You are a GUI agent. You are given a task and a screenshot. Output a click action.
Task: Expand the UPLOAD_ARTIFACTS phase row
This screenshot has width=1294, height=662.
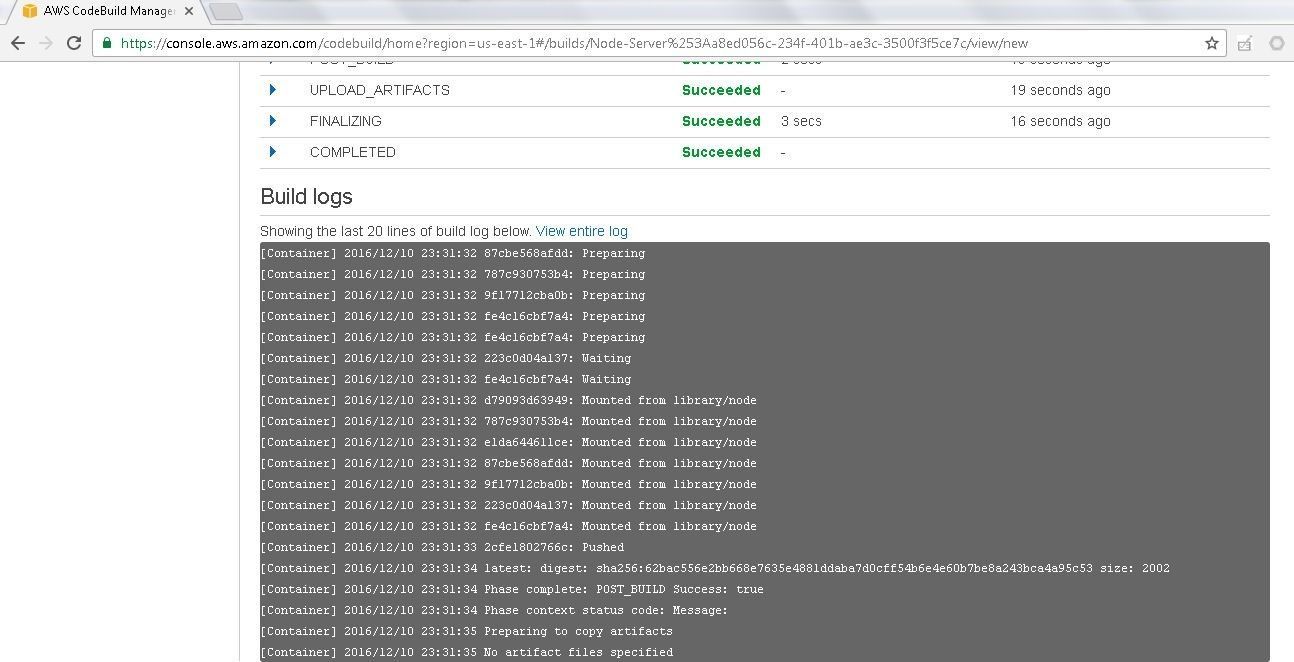coord(272,90)
